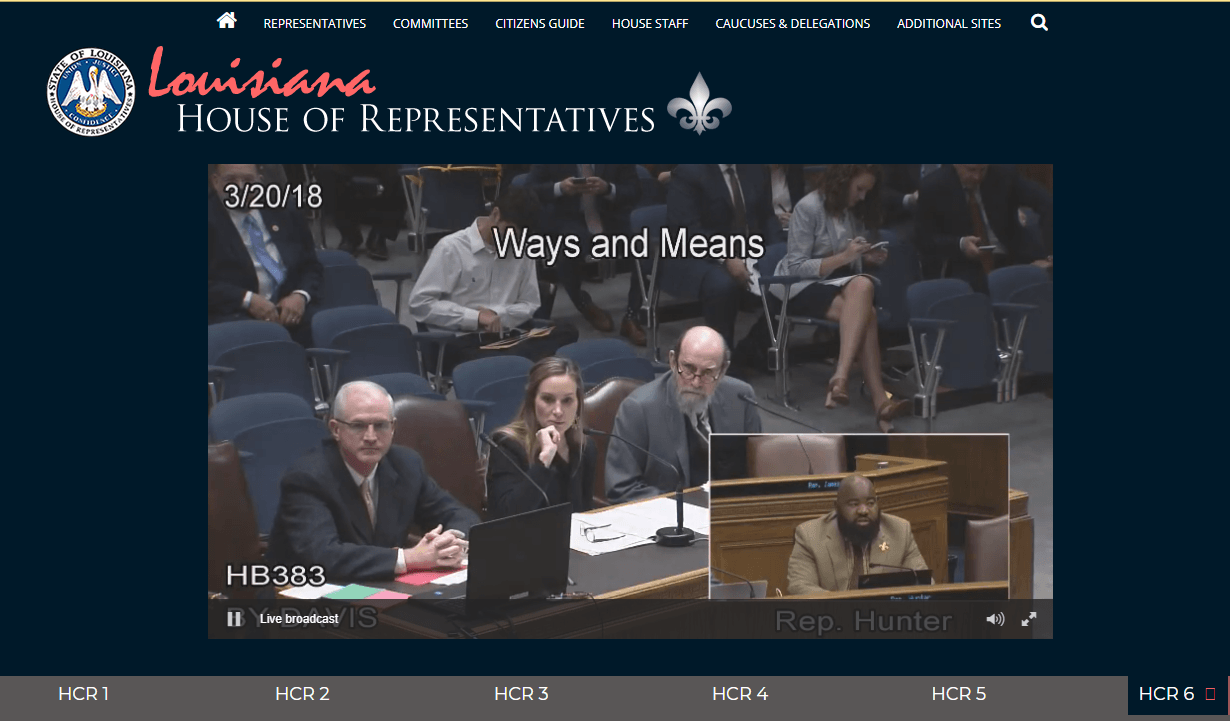Go to the home page icon

(x=227, y=20)
